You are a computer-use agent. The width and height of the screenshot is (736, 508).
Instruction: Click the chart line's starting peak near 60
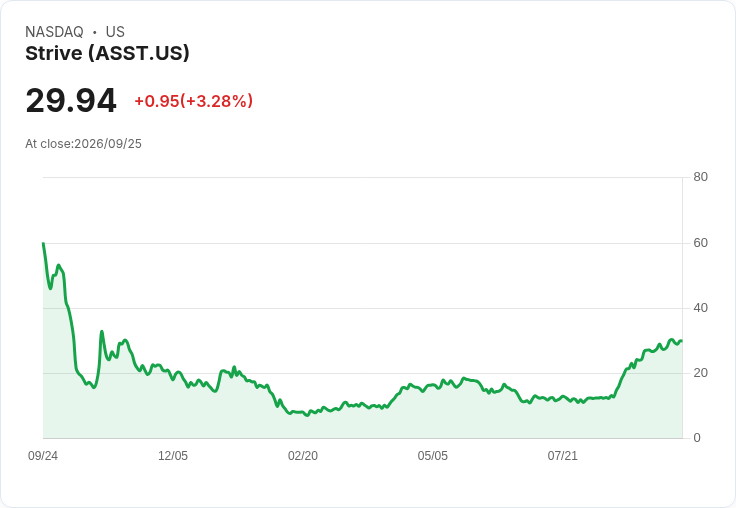43,243
